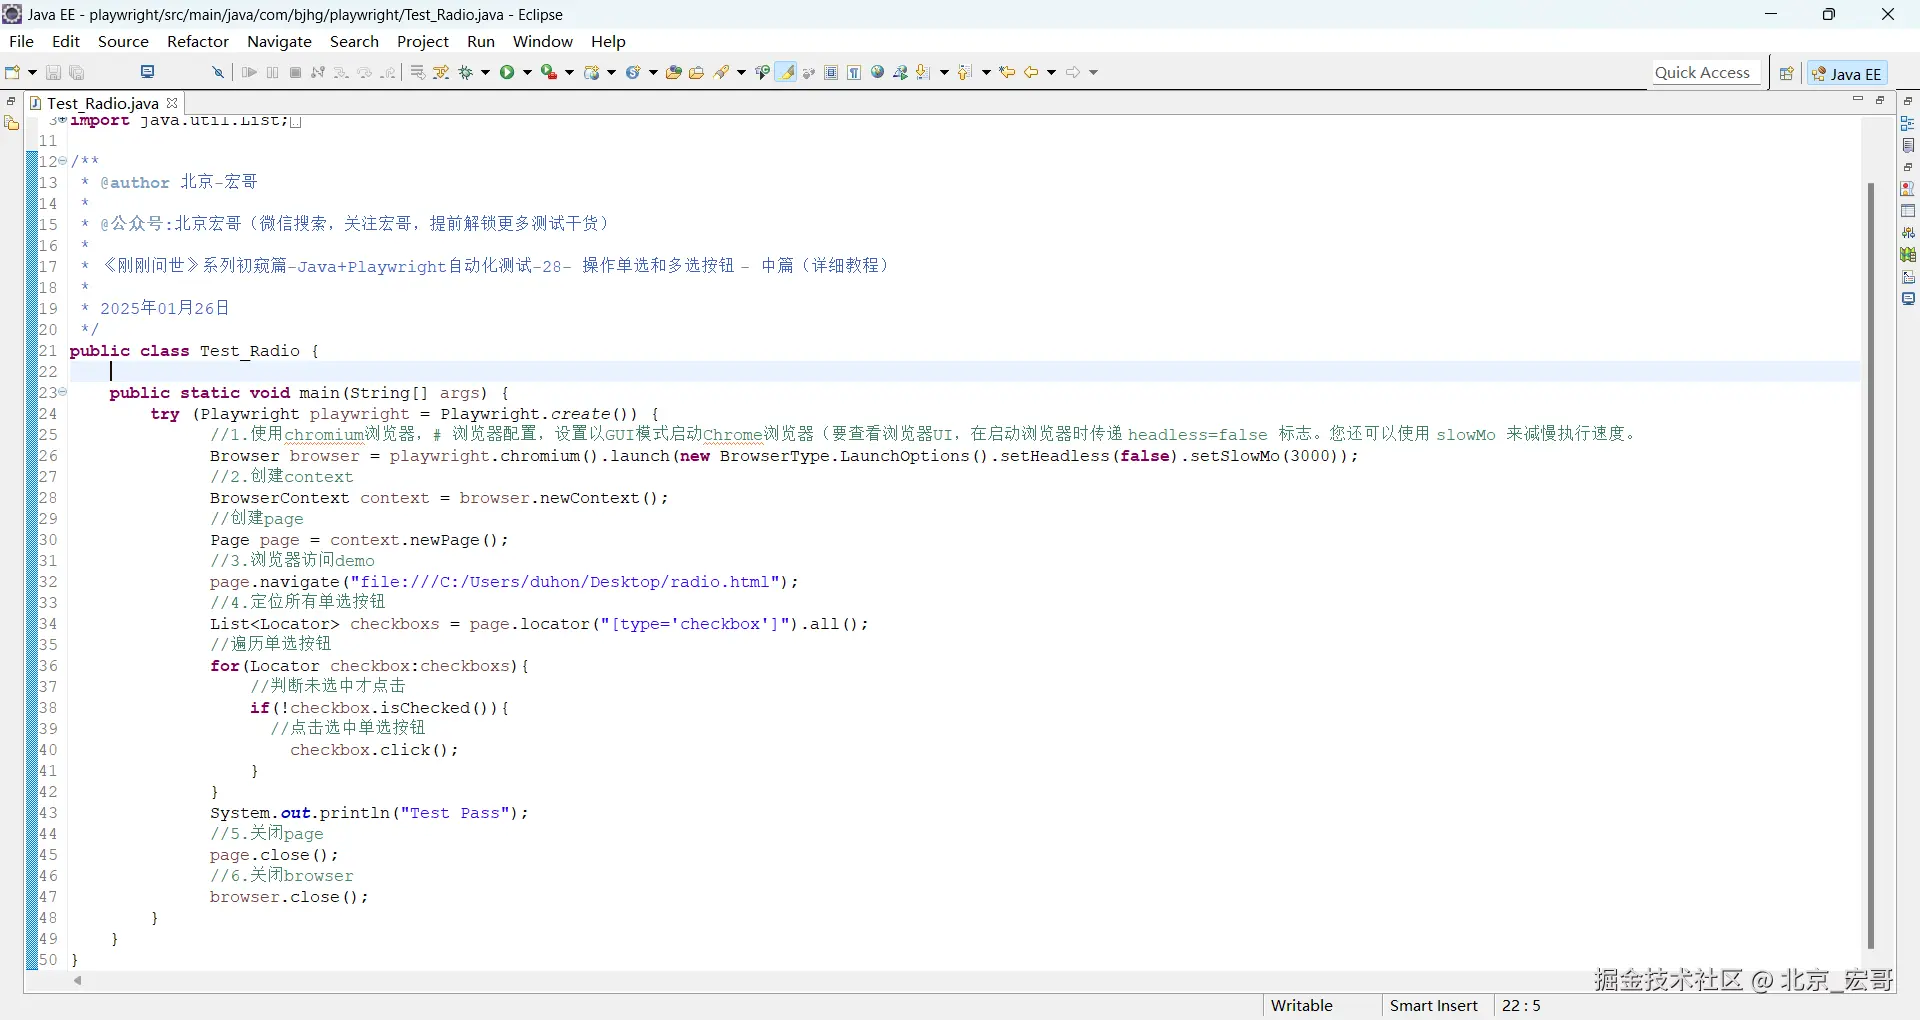Maximize the editor area
The height and width of the screenshot is (1020, 1920).
pos(1880,100)
